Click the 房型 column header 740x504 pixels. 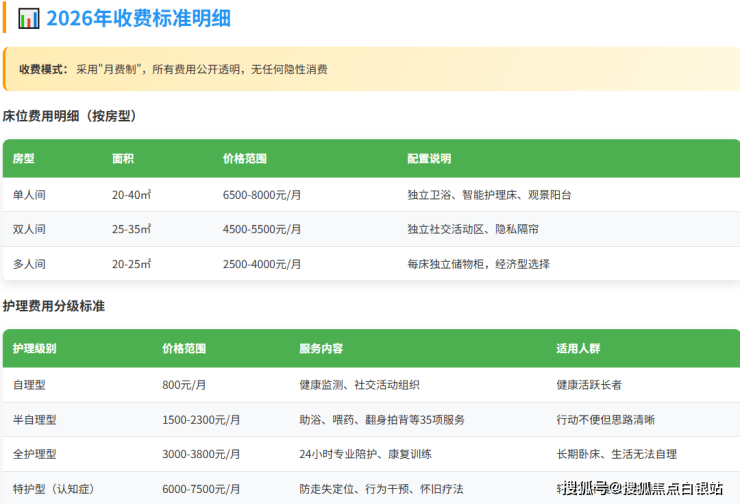(x=24, y=159)
